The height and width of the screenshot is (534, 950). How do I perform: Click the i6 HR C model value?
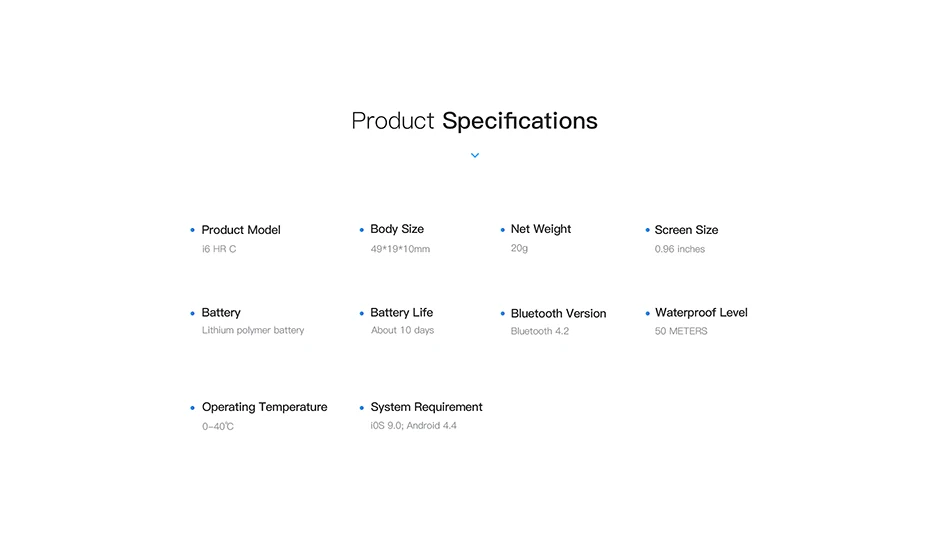click(219, 249)
